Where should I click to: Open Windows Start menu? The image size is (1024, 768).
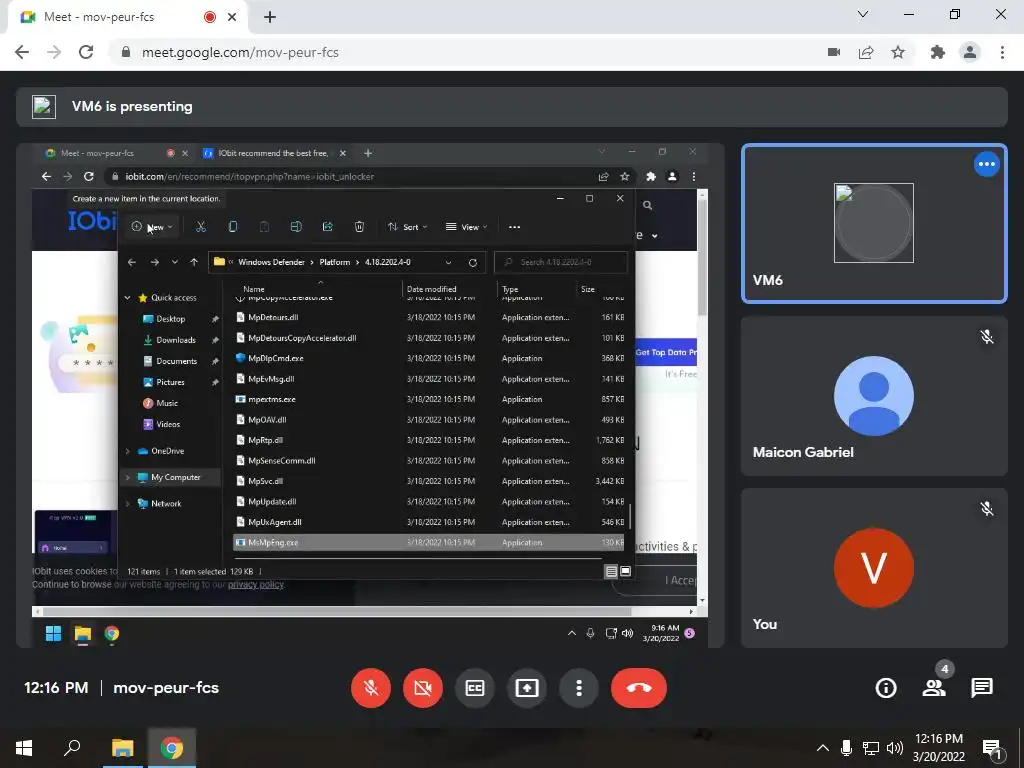(24, 748)
